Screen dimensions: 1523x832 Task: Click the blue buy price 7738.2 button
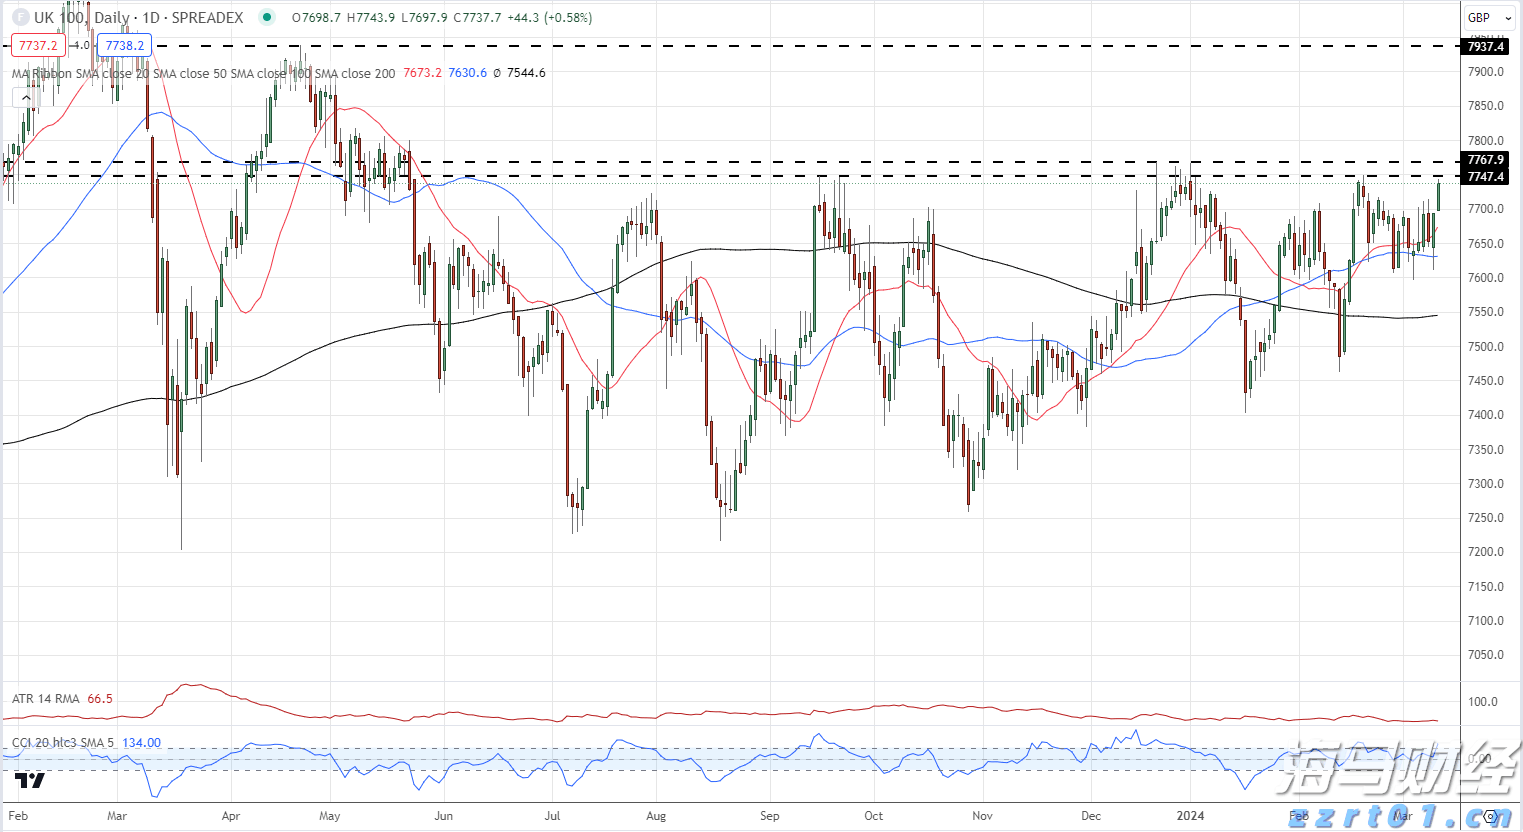[x=125, y=45]
